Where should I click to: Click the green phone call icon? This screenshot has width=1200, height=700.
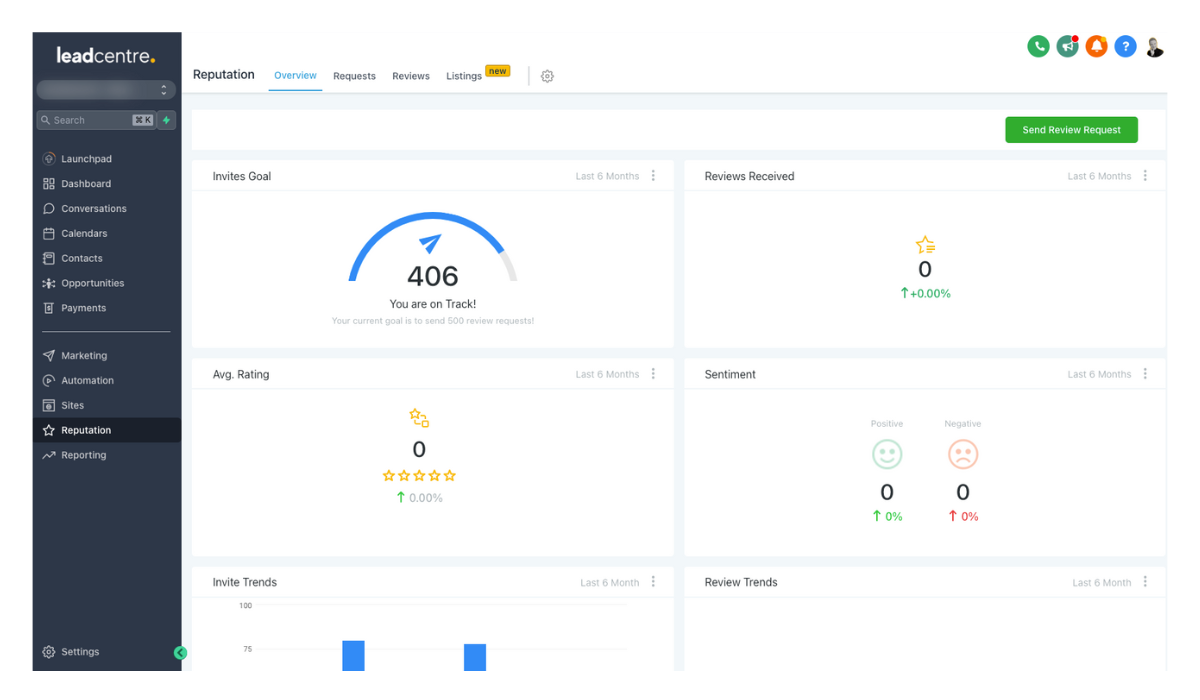[x=1038, y=46]
